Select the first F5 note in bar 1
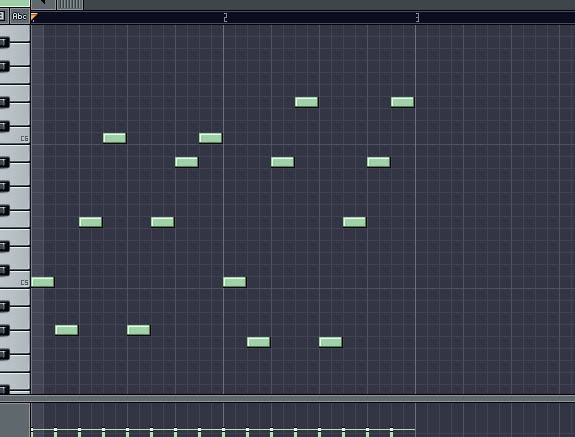575x437 pixels. coord(91,222)
